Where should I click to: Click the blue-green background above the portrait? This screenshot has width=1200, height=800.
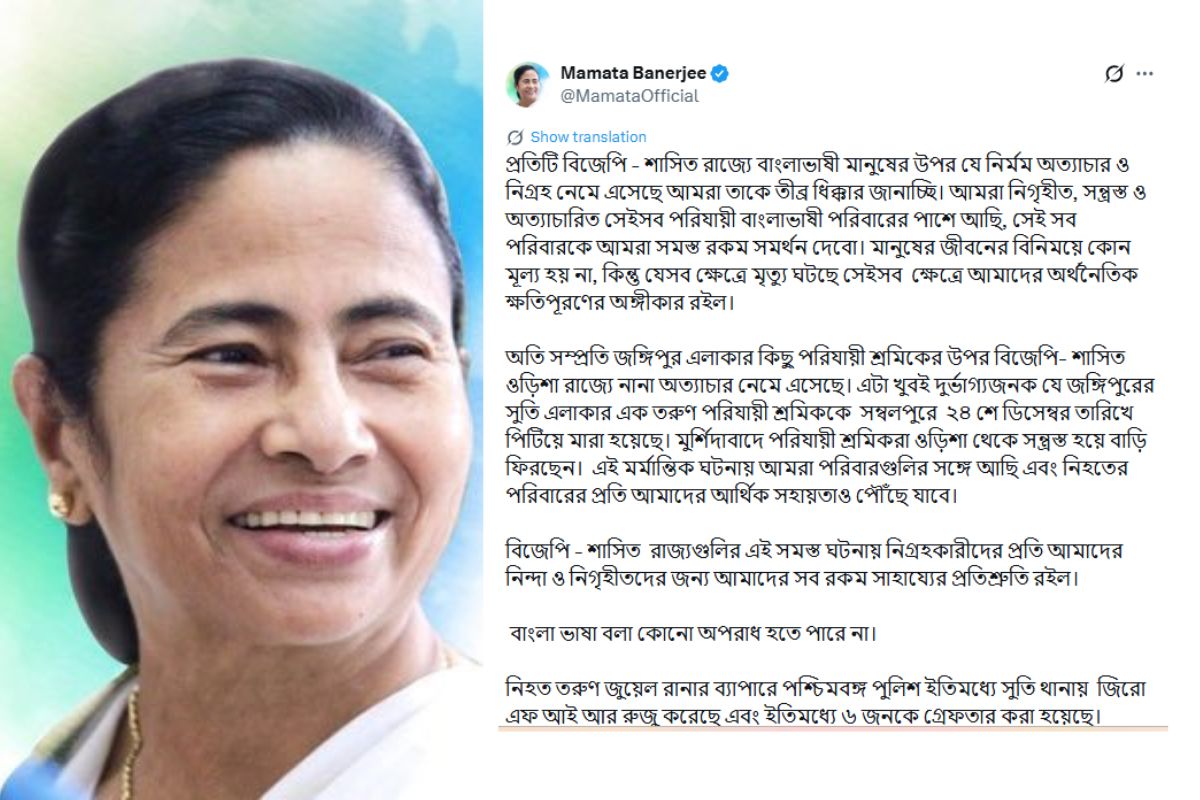[x=250, y=30]
